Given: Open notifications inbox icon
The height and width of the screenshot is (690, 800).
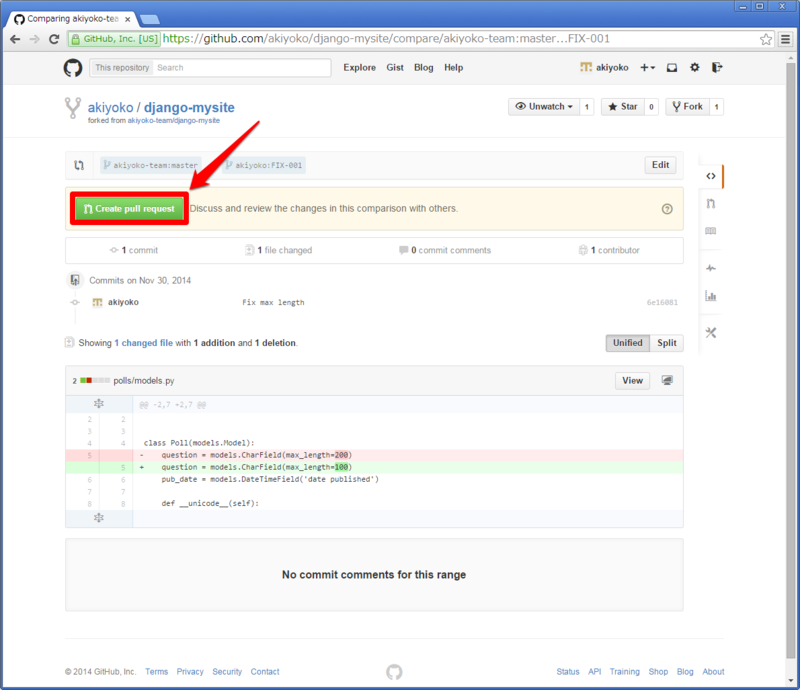Looking at the screenshot, I should (672, 67).
